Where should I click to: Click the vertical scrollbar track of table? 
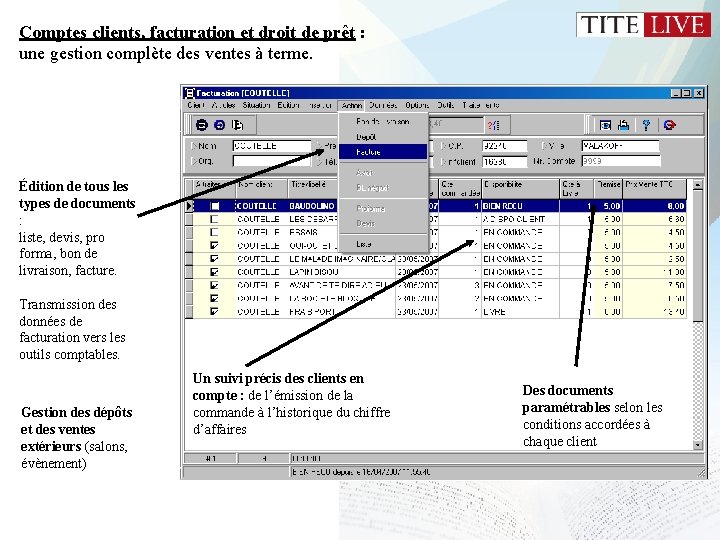tap(698, 381)
